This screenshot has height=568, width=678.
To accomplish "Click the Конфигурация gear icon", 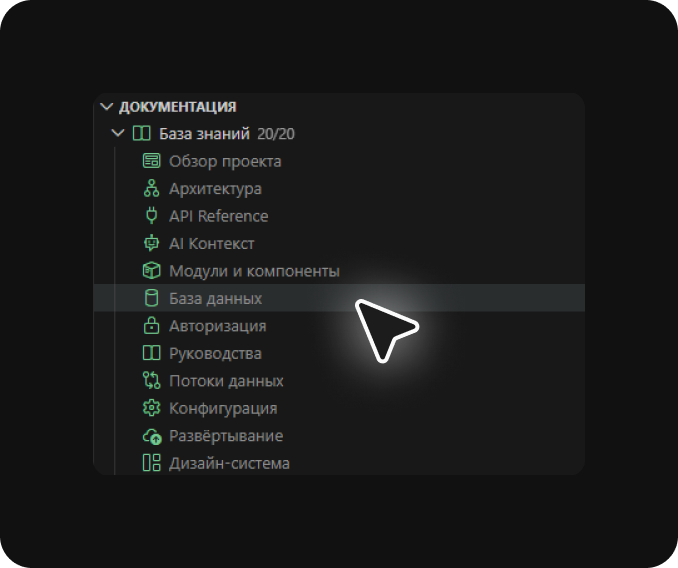I will click(x=151, y=408).
